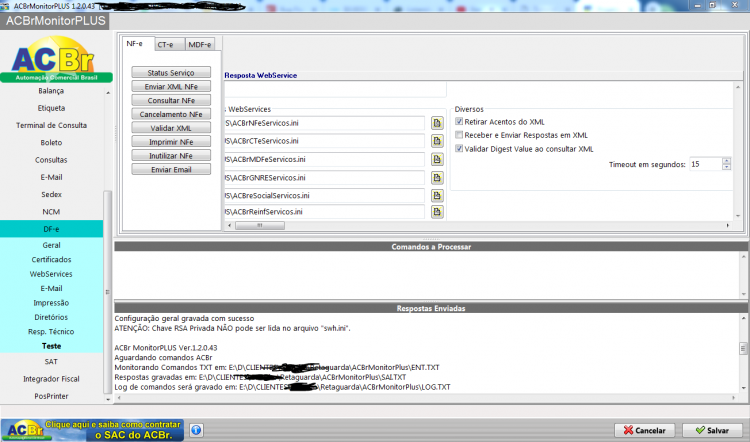Click the ACBrMDFeServicos.ini path field
Image resolution: width=750 pixels, height=442 pixels.
point(324,159)
